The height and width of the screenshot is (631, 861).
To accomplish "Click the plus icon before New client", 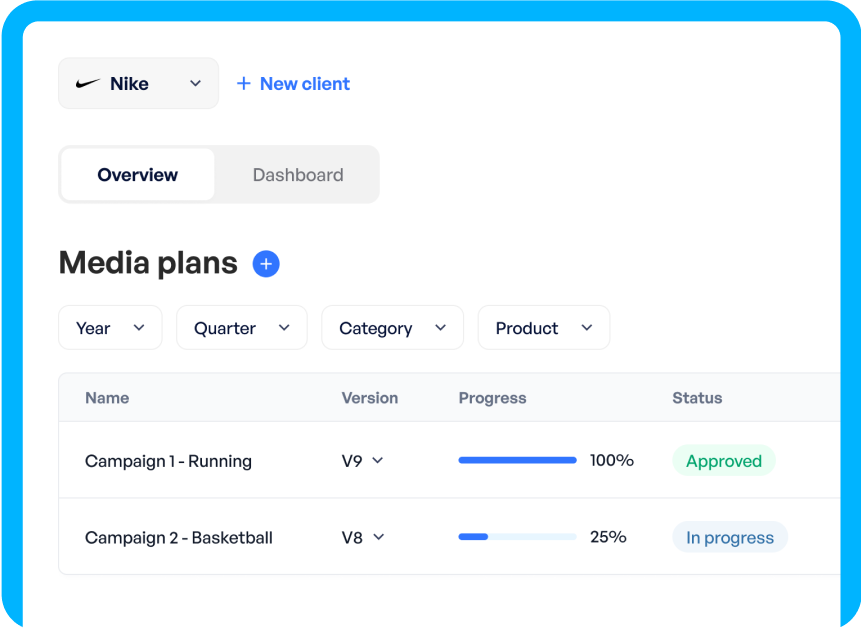I will 243,84.
